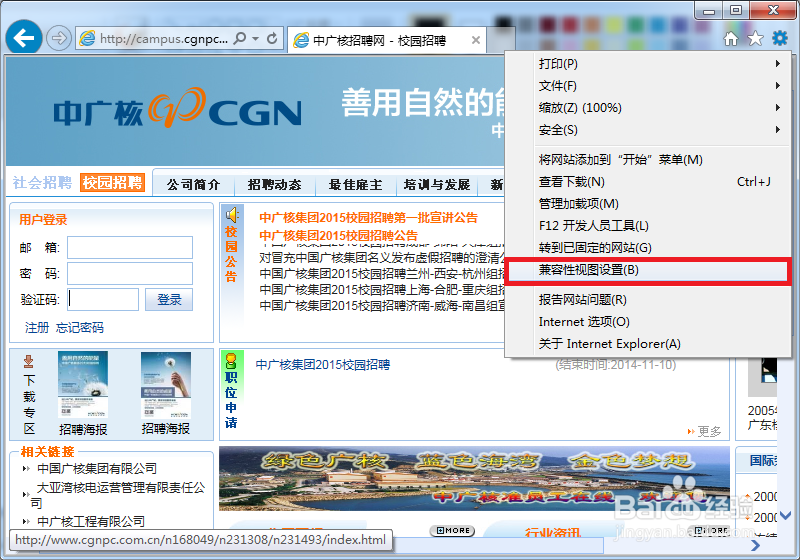This screenshot has width=800, height=560.
Task: Click the 下载专区 download icon
Action: (x=29, y=362)
